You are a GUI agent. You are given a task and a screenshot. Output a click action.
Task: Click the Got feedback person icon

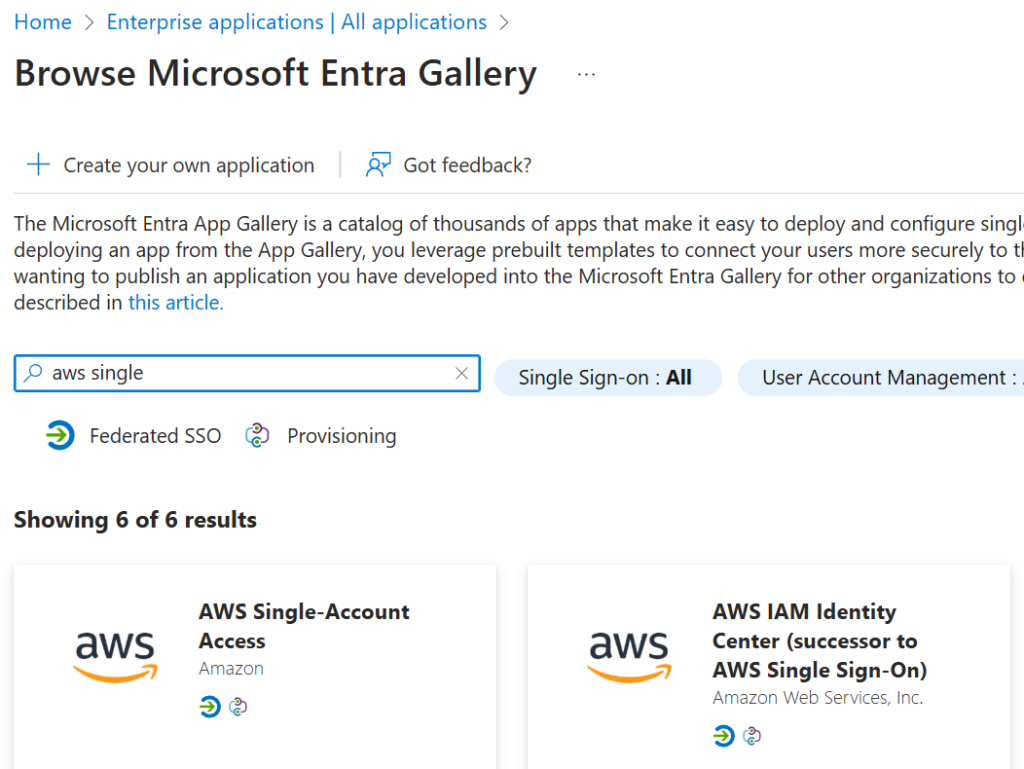[x=378, y=165]
